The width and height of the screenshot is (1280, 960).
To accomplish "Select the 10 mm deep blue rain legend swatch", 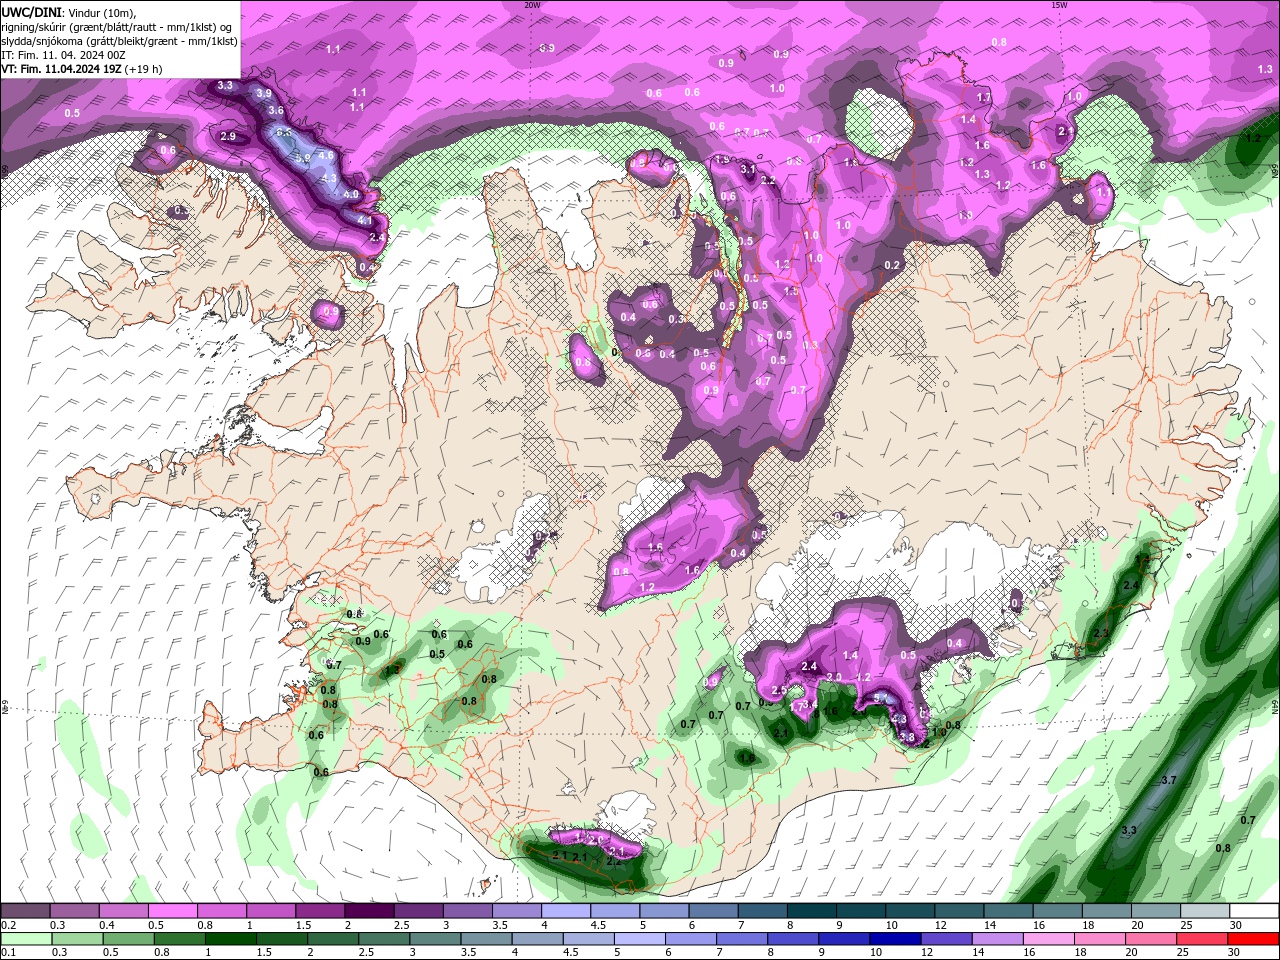I will (x=895, y=939).
